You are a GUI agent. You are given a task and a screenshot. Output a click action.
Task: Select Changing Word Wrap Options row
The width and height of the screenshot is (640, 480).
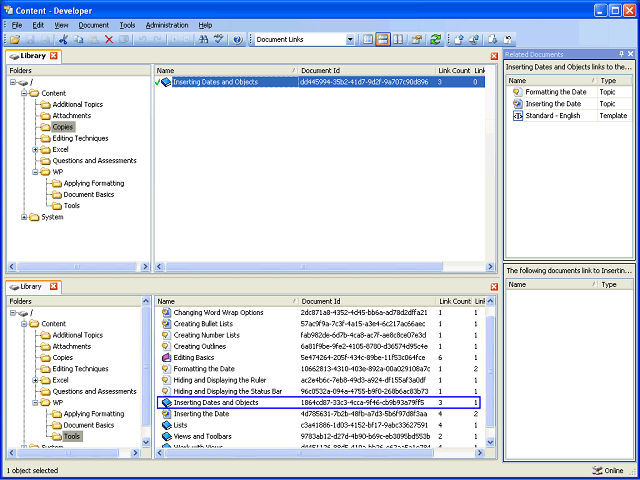pyautogui.click(x=320, y=313)
